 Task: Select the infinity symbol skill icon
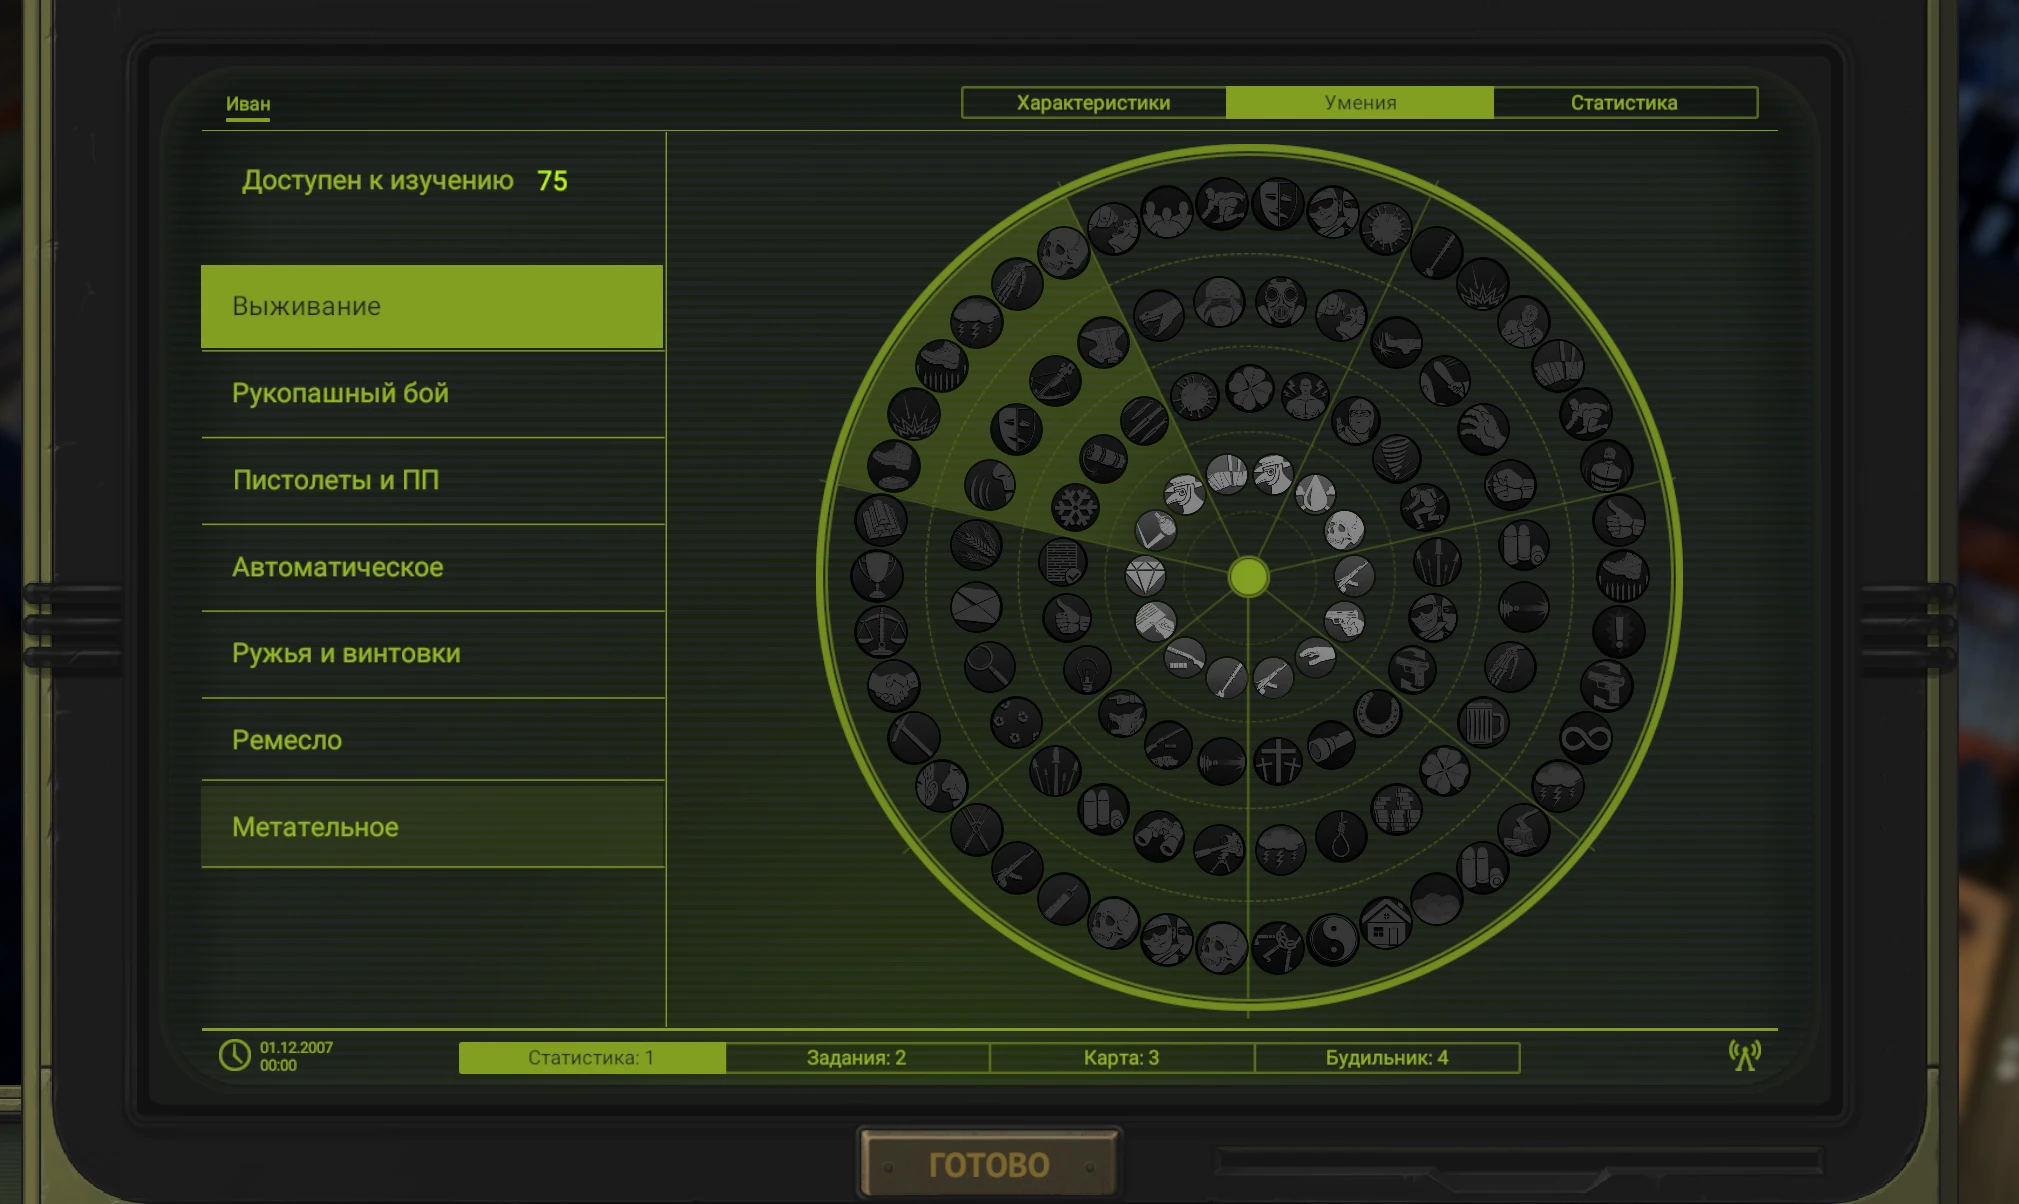click(x=1585, y=739)
